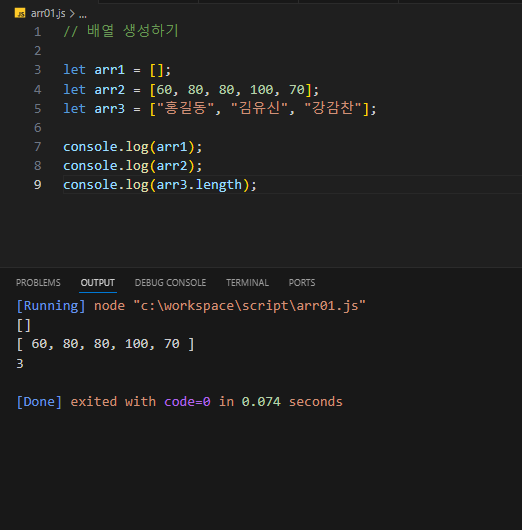
Task: Click 'console.log(arr1);' line
Action: point(133,147)
